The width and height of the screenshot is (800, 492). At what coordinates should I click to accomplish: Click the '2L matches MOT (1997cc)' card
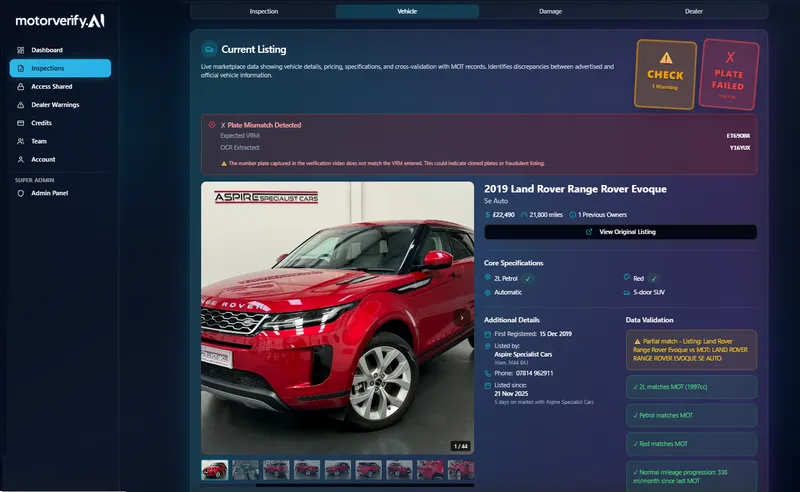click(691, 387)
